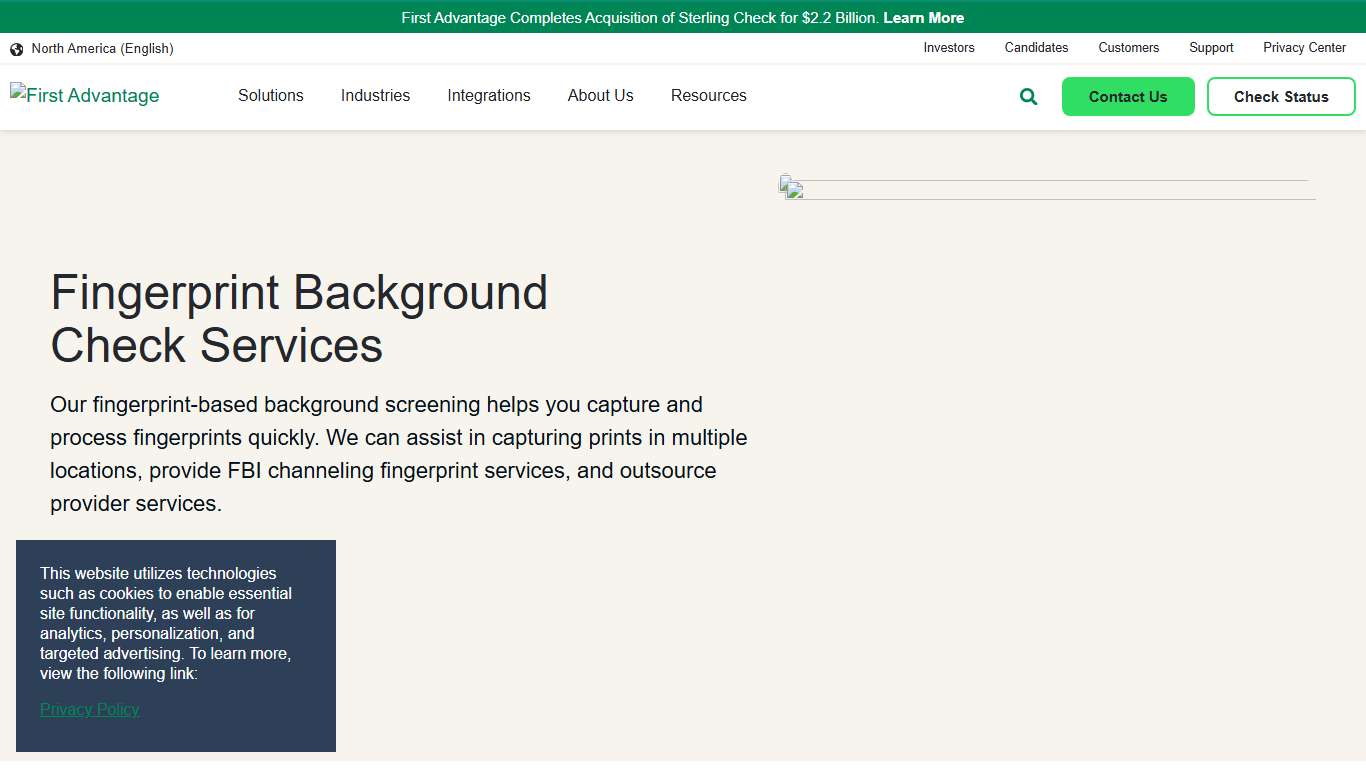The image size is (1366, 768).
Task: Click the globe icon next to region selector
Action: coord(16,48)
